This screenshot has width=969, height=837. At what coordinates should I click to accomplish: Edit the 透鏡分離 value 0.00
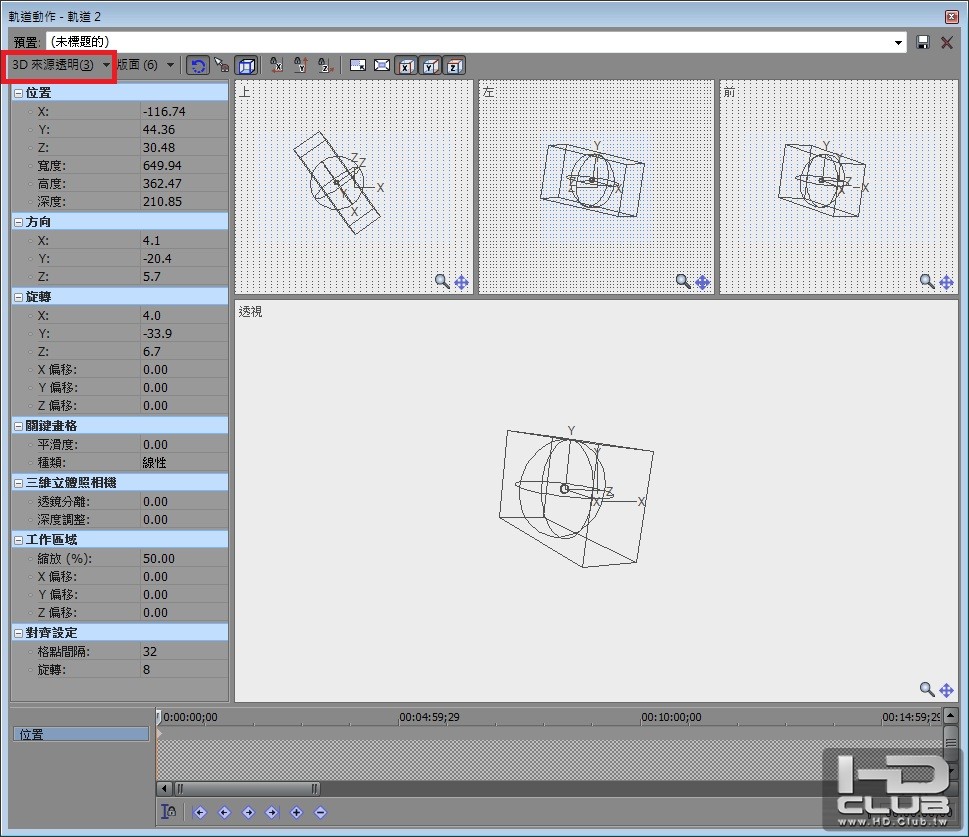pyautogui.click(x=184, y=501)
